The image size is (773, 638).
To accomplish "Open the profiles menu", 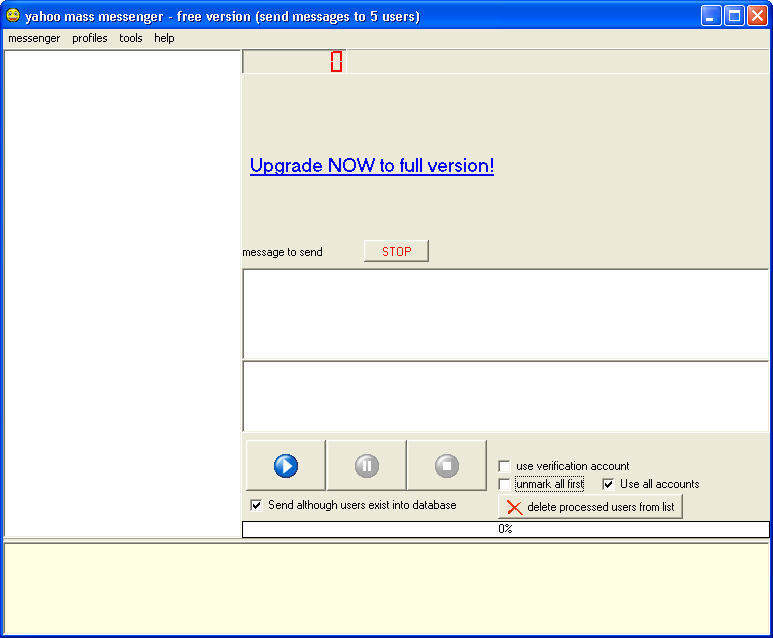I will click(90, 38).
